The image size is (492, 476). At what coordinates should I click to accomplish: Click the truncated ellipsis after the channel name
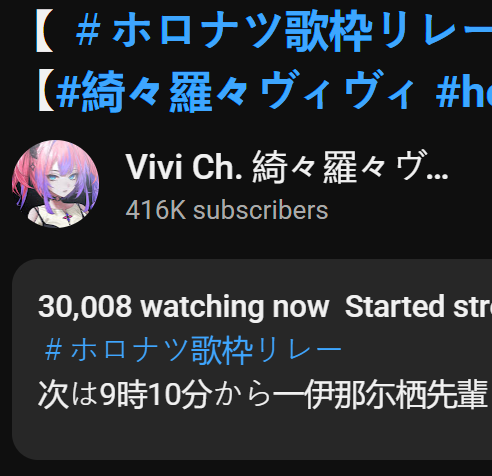point(437,176)
